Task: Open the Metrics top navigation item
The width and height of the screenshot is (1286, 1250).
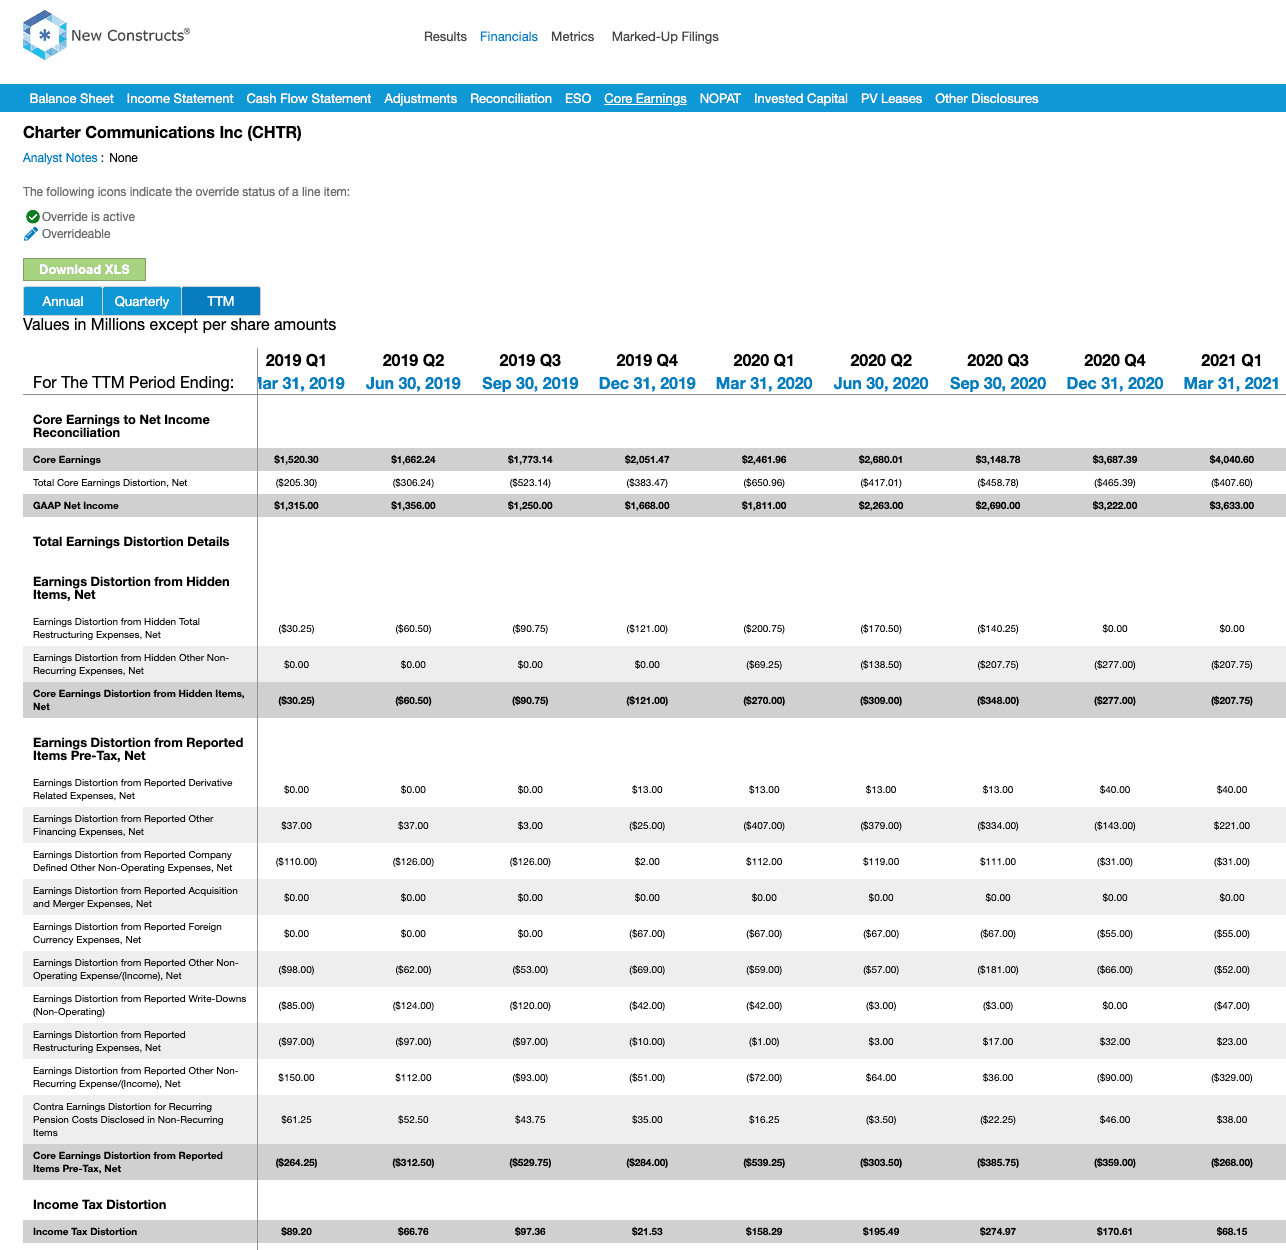Action: pos(573,37)
